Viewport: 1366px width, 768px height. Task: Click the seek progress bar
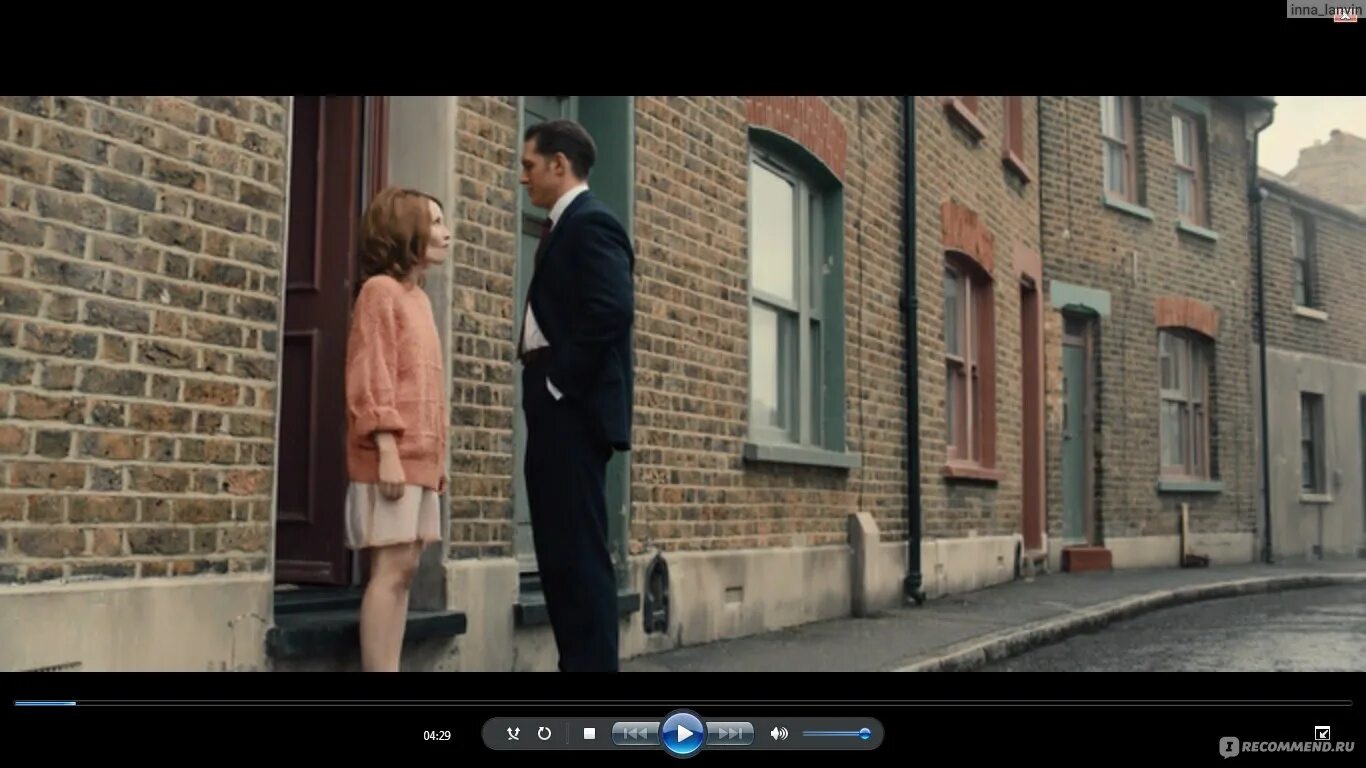pos(683,703)
